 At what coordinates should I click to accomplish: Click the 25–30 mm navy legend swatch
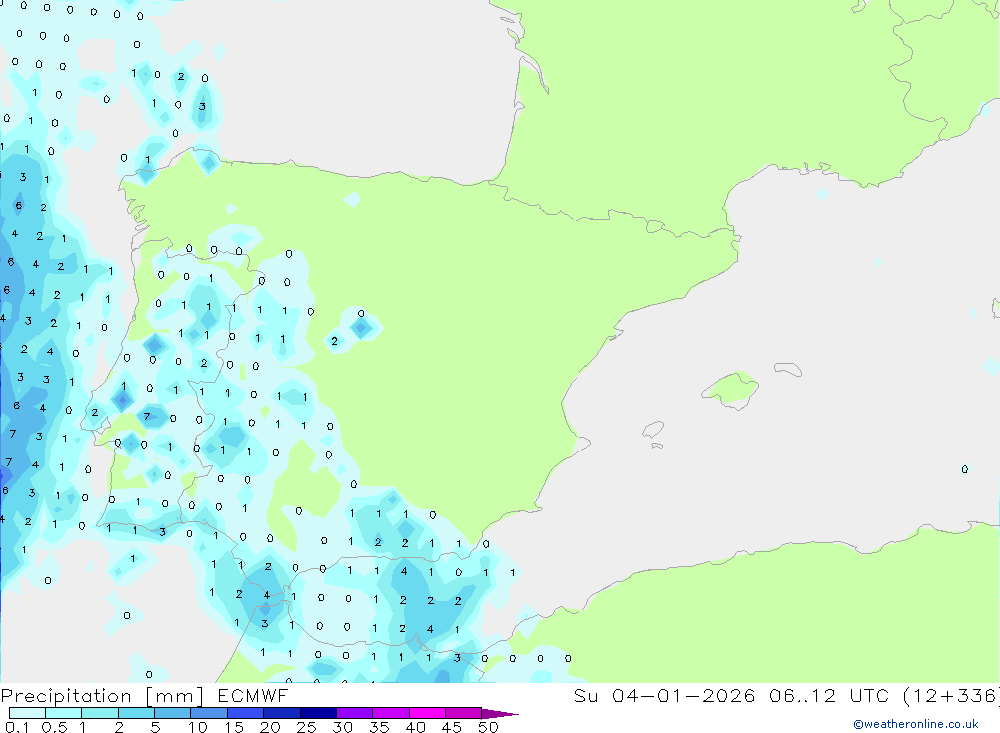tap(318, 713)
